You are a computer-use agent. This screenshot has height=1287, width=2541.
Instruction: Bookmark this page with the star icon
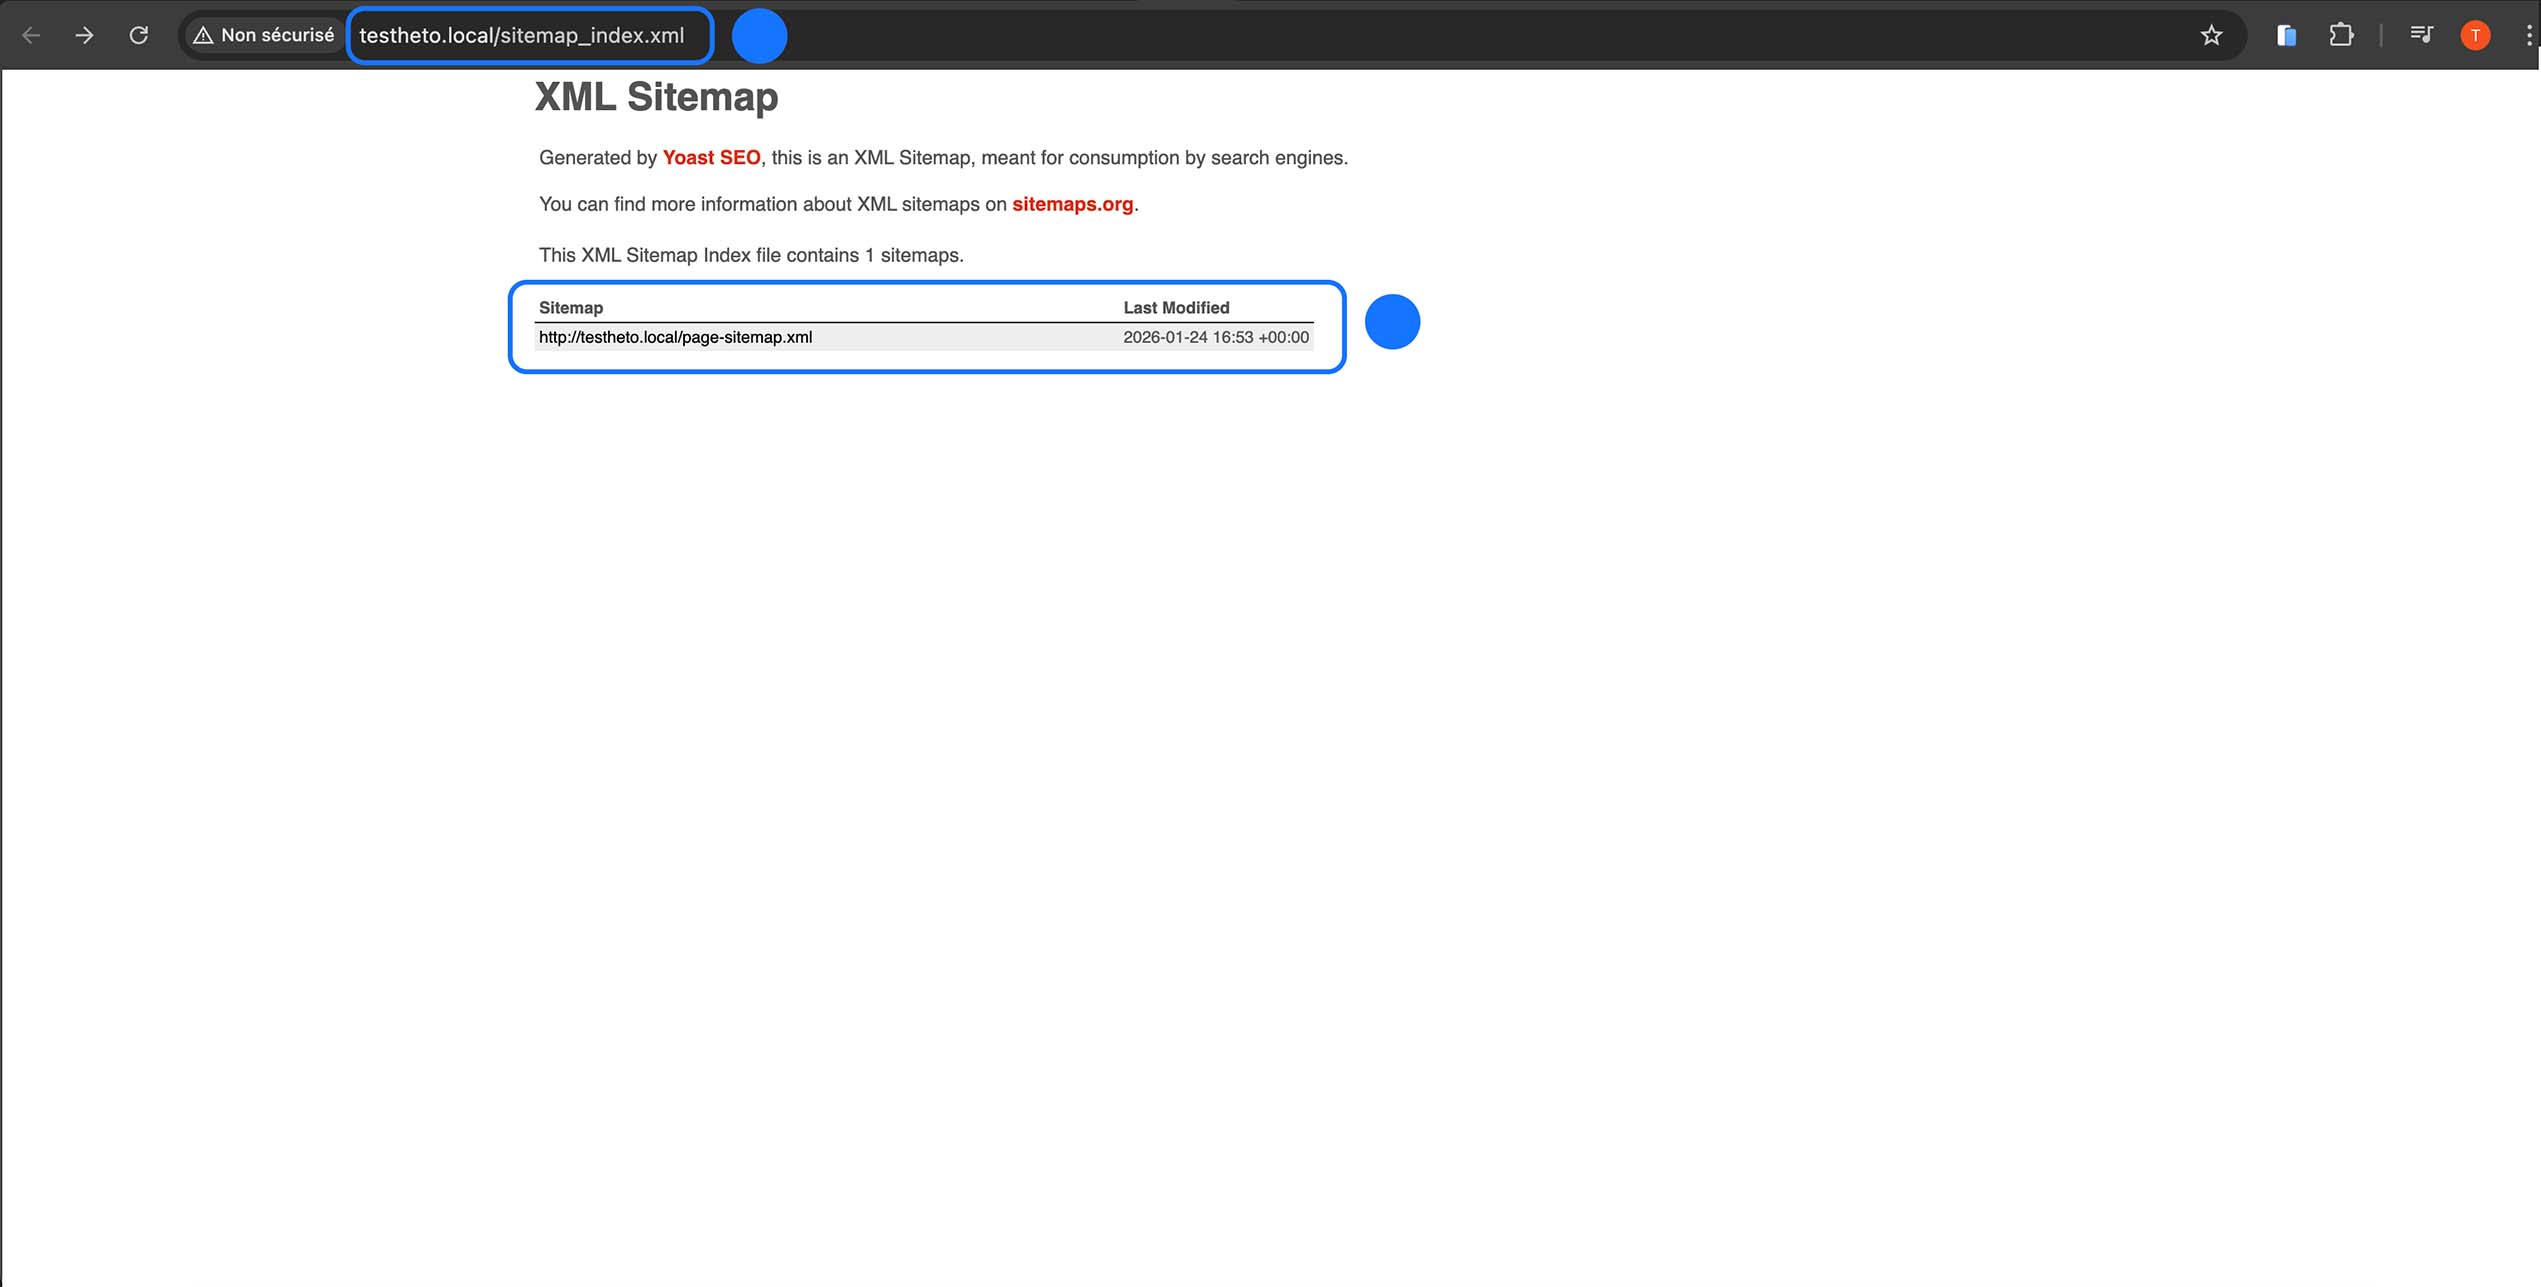2211,35
